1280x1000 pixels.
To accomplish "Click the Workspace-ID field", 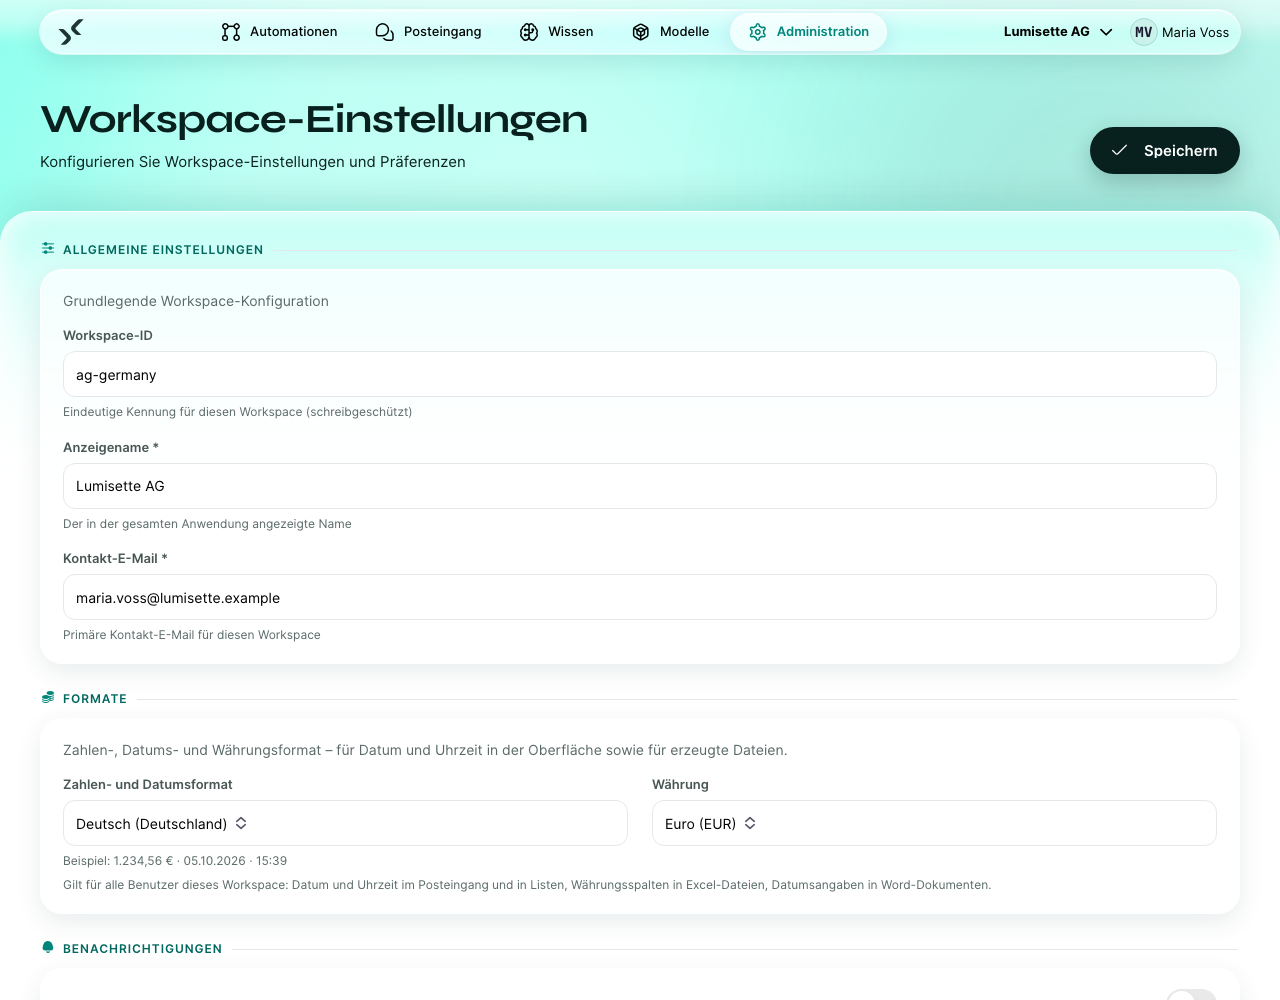I will click(x=640, y=374).
